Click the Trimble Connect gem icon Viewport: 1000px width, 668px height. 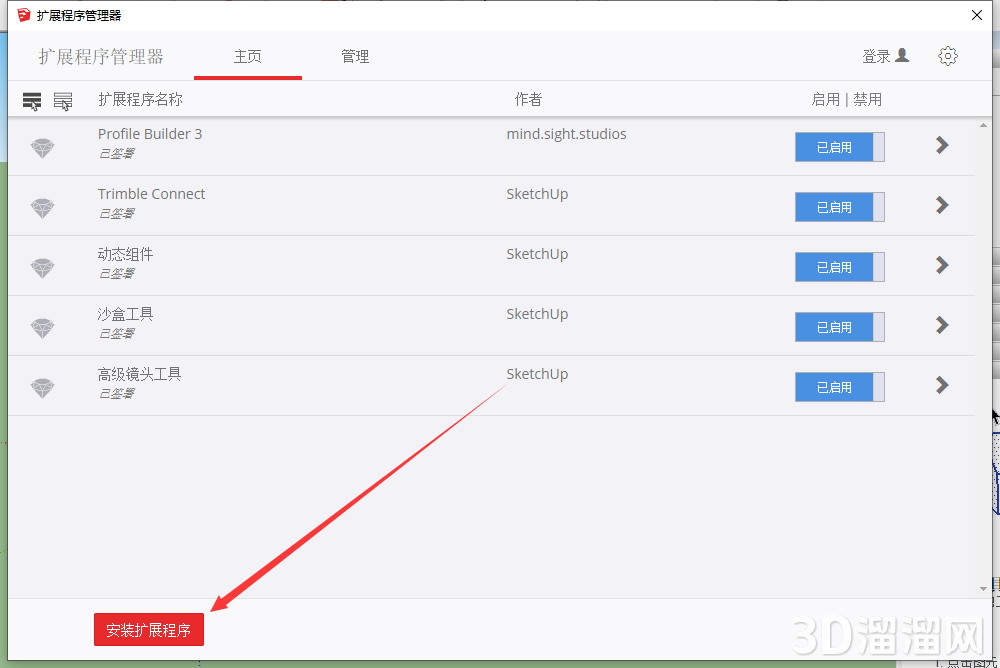(42, 208)
